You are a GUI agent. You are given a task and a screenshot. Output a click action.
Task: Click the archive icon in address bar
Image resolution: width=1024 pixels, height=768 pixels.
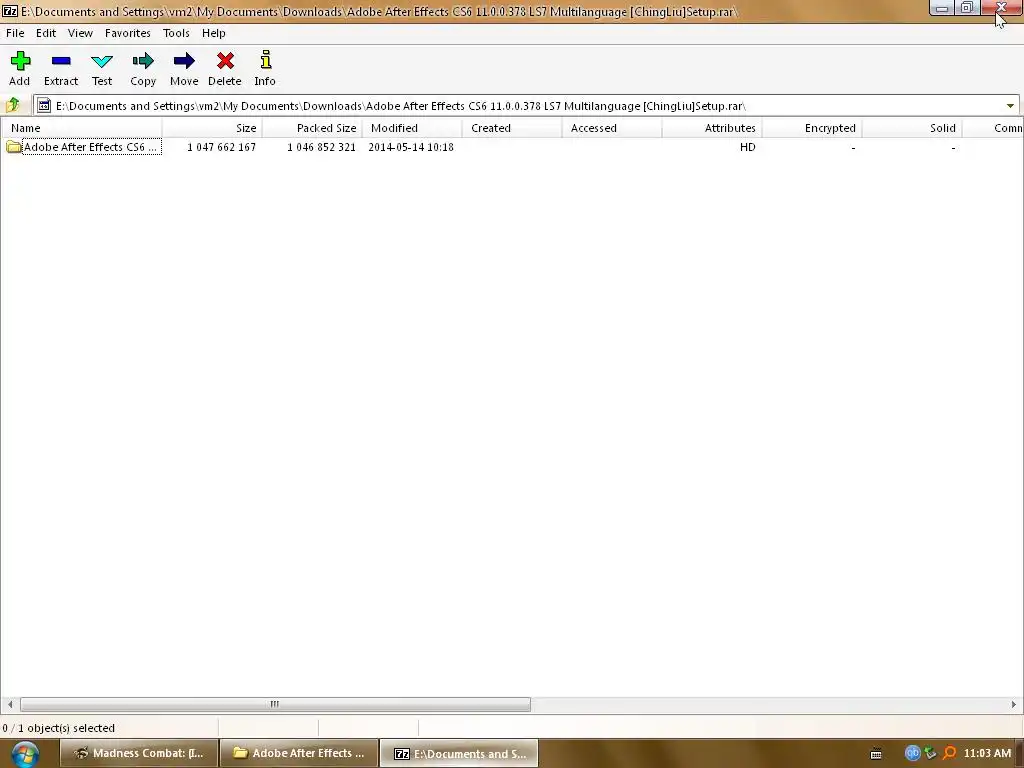(x=44, y=105)
